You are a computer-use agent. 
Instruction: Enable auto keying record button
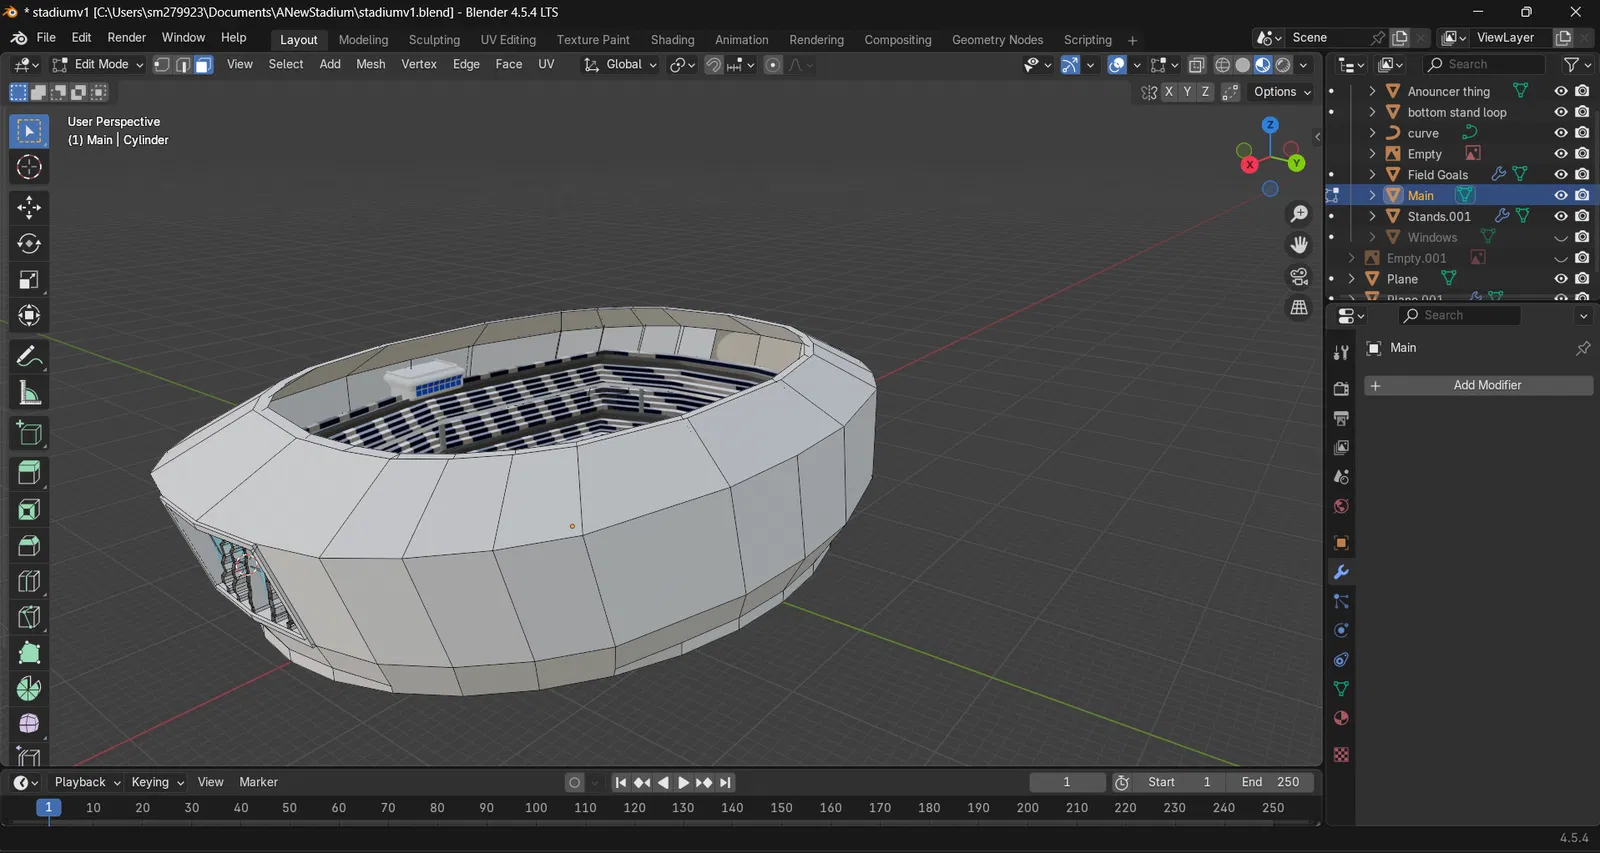click(x=574, y=783)
